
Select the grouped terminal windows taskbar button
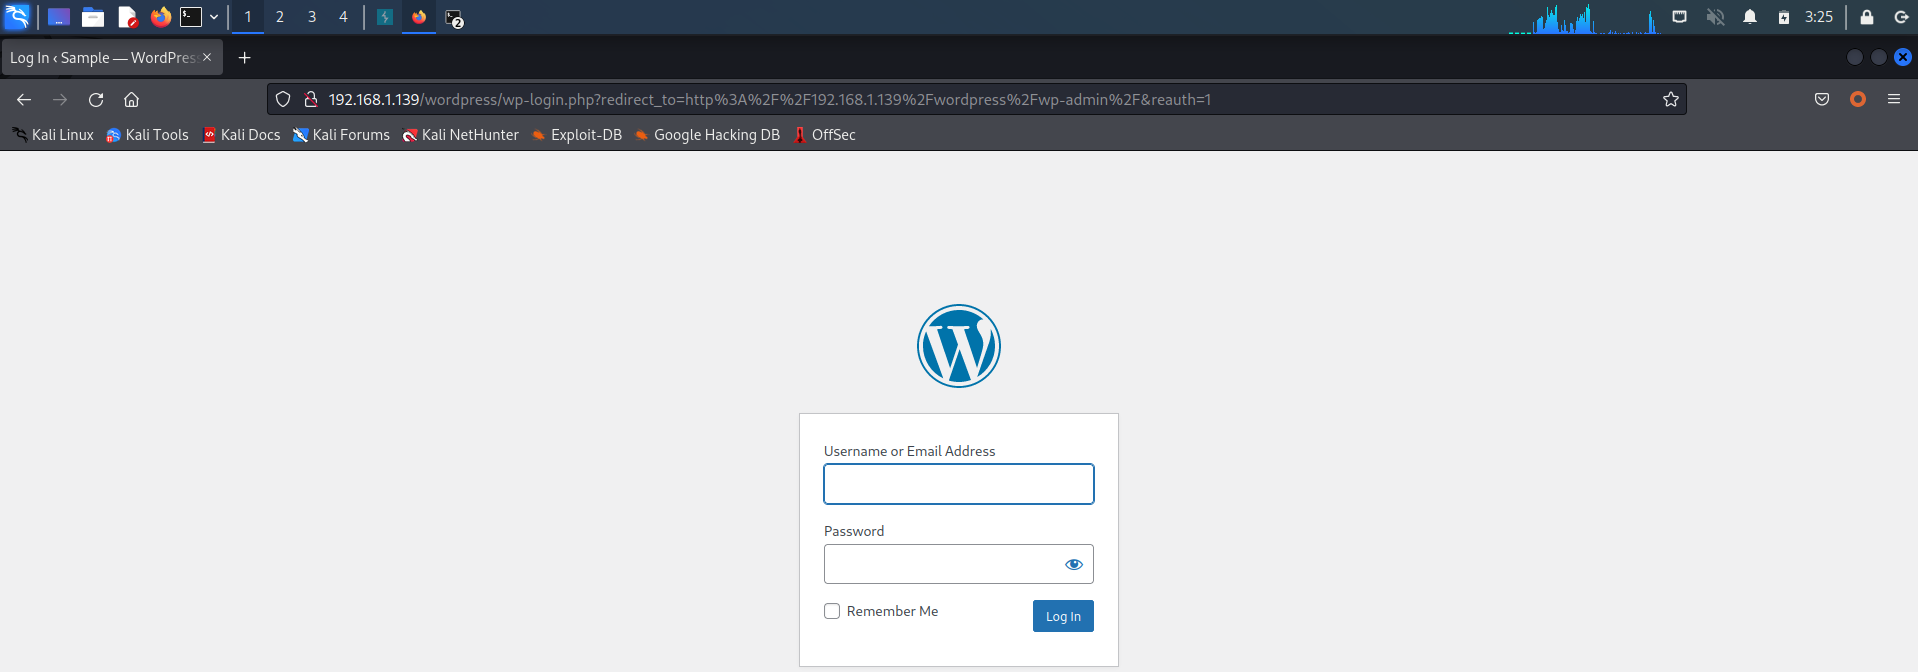[x=454, y=18]
